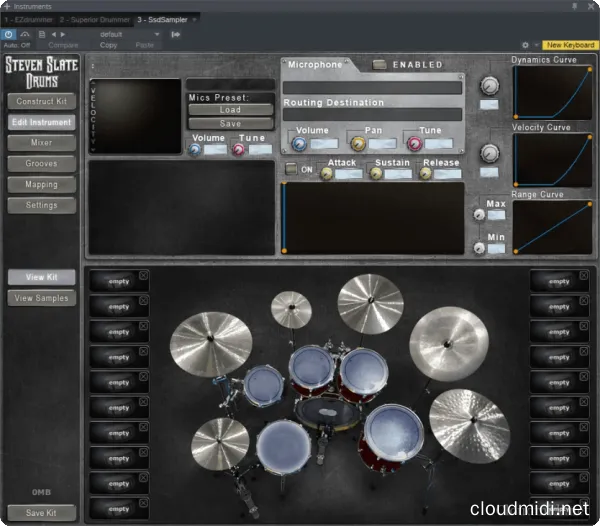The image size is (600, 526).
Task: Click Save under Mics Preset
Action: pos(230,124)
